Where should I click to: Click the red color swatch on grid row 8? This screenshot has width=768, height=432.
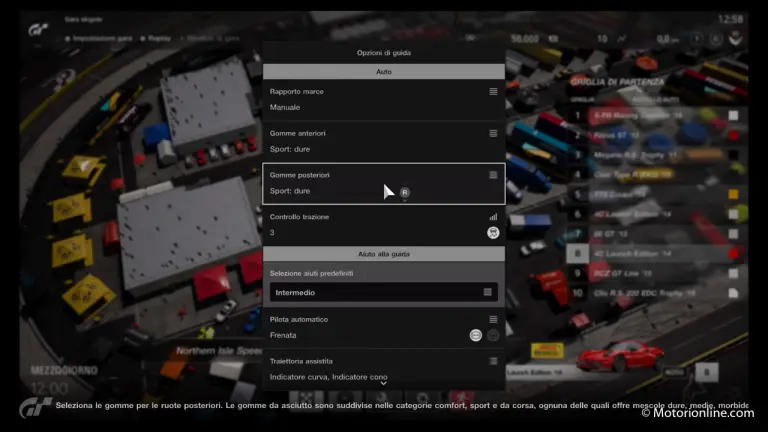coord(733,254)
